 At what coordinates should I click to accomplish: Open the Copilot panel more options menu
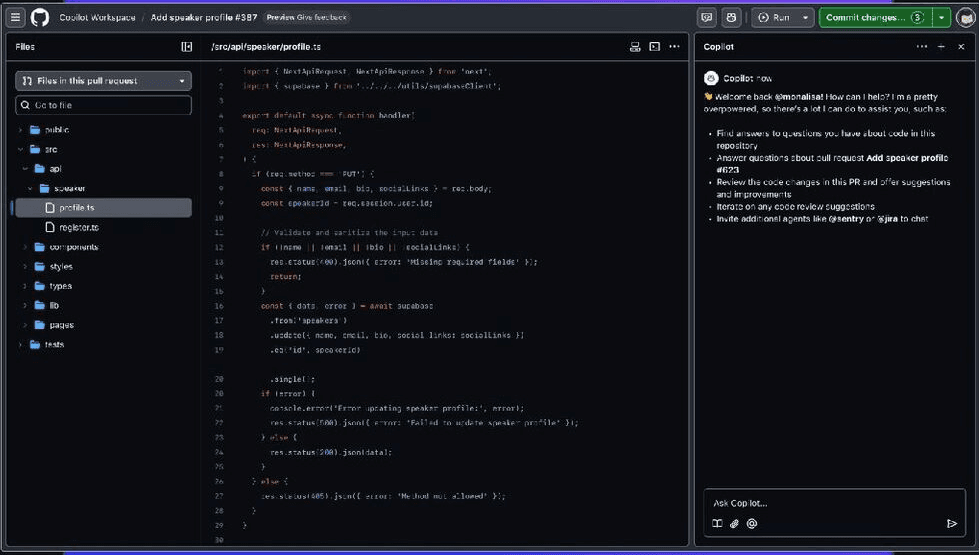coord(921,47)
